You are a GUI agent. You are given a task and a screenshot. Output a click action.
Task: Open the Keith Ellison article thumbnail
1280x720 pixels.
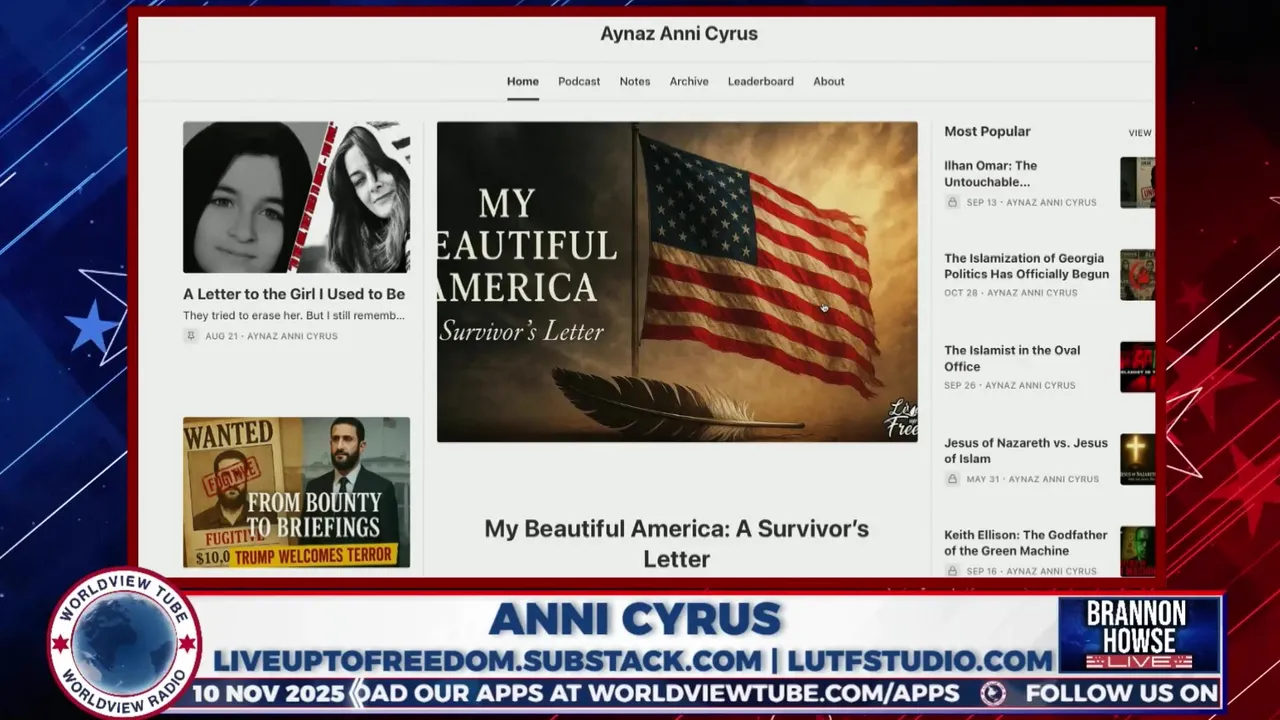pos(1137,551)
